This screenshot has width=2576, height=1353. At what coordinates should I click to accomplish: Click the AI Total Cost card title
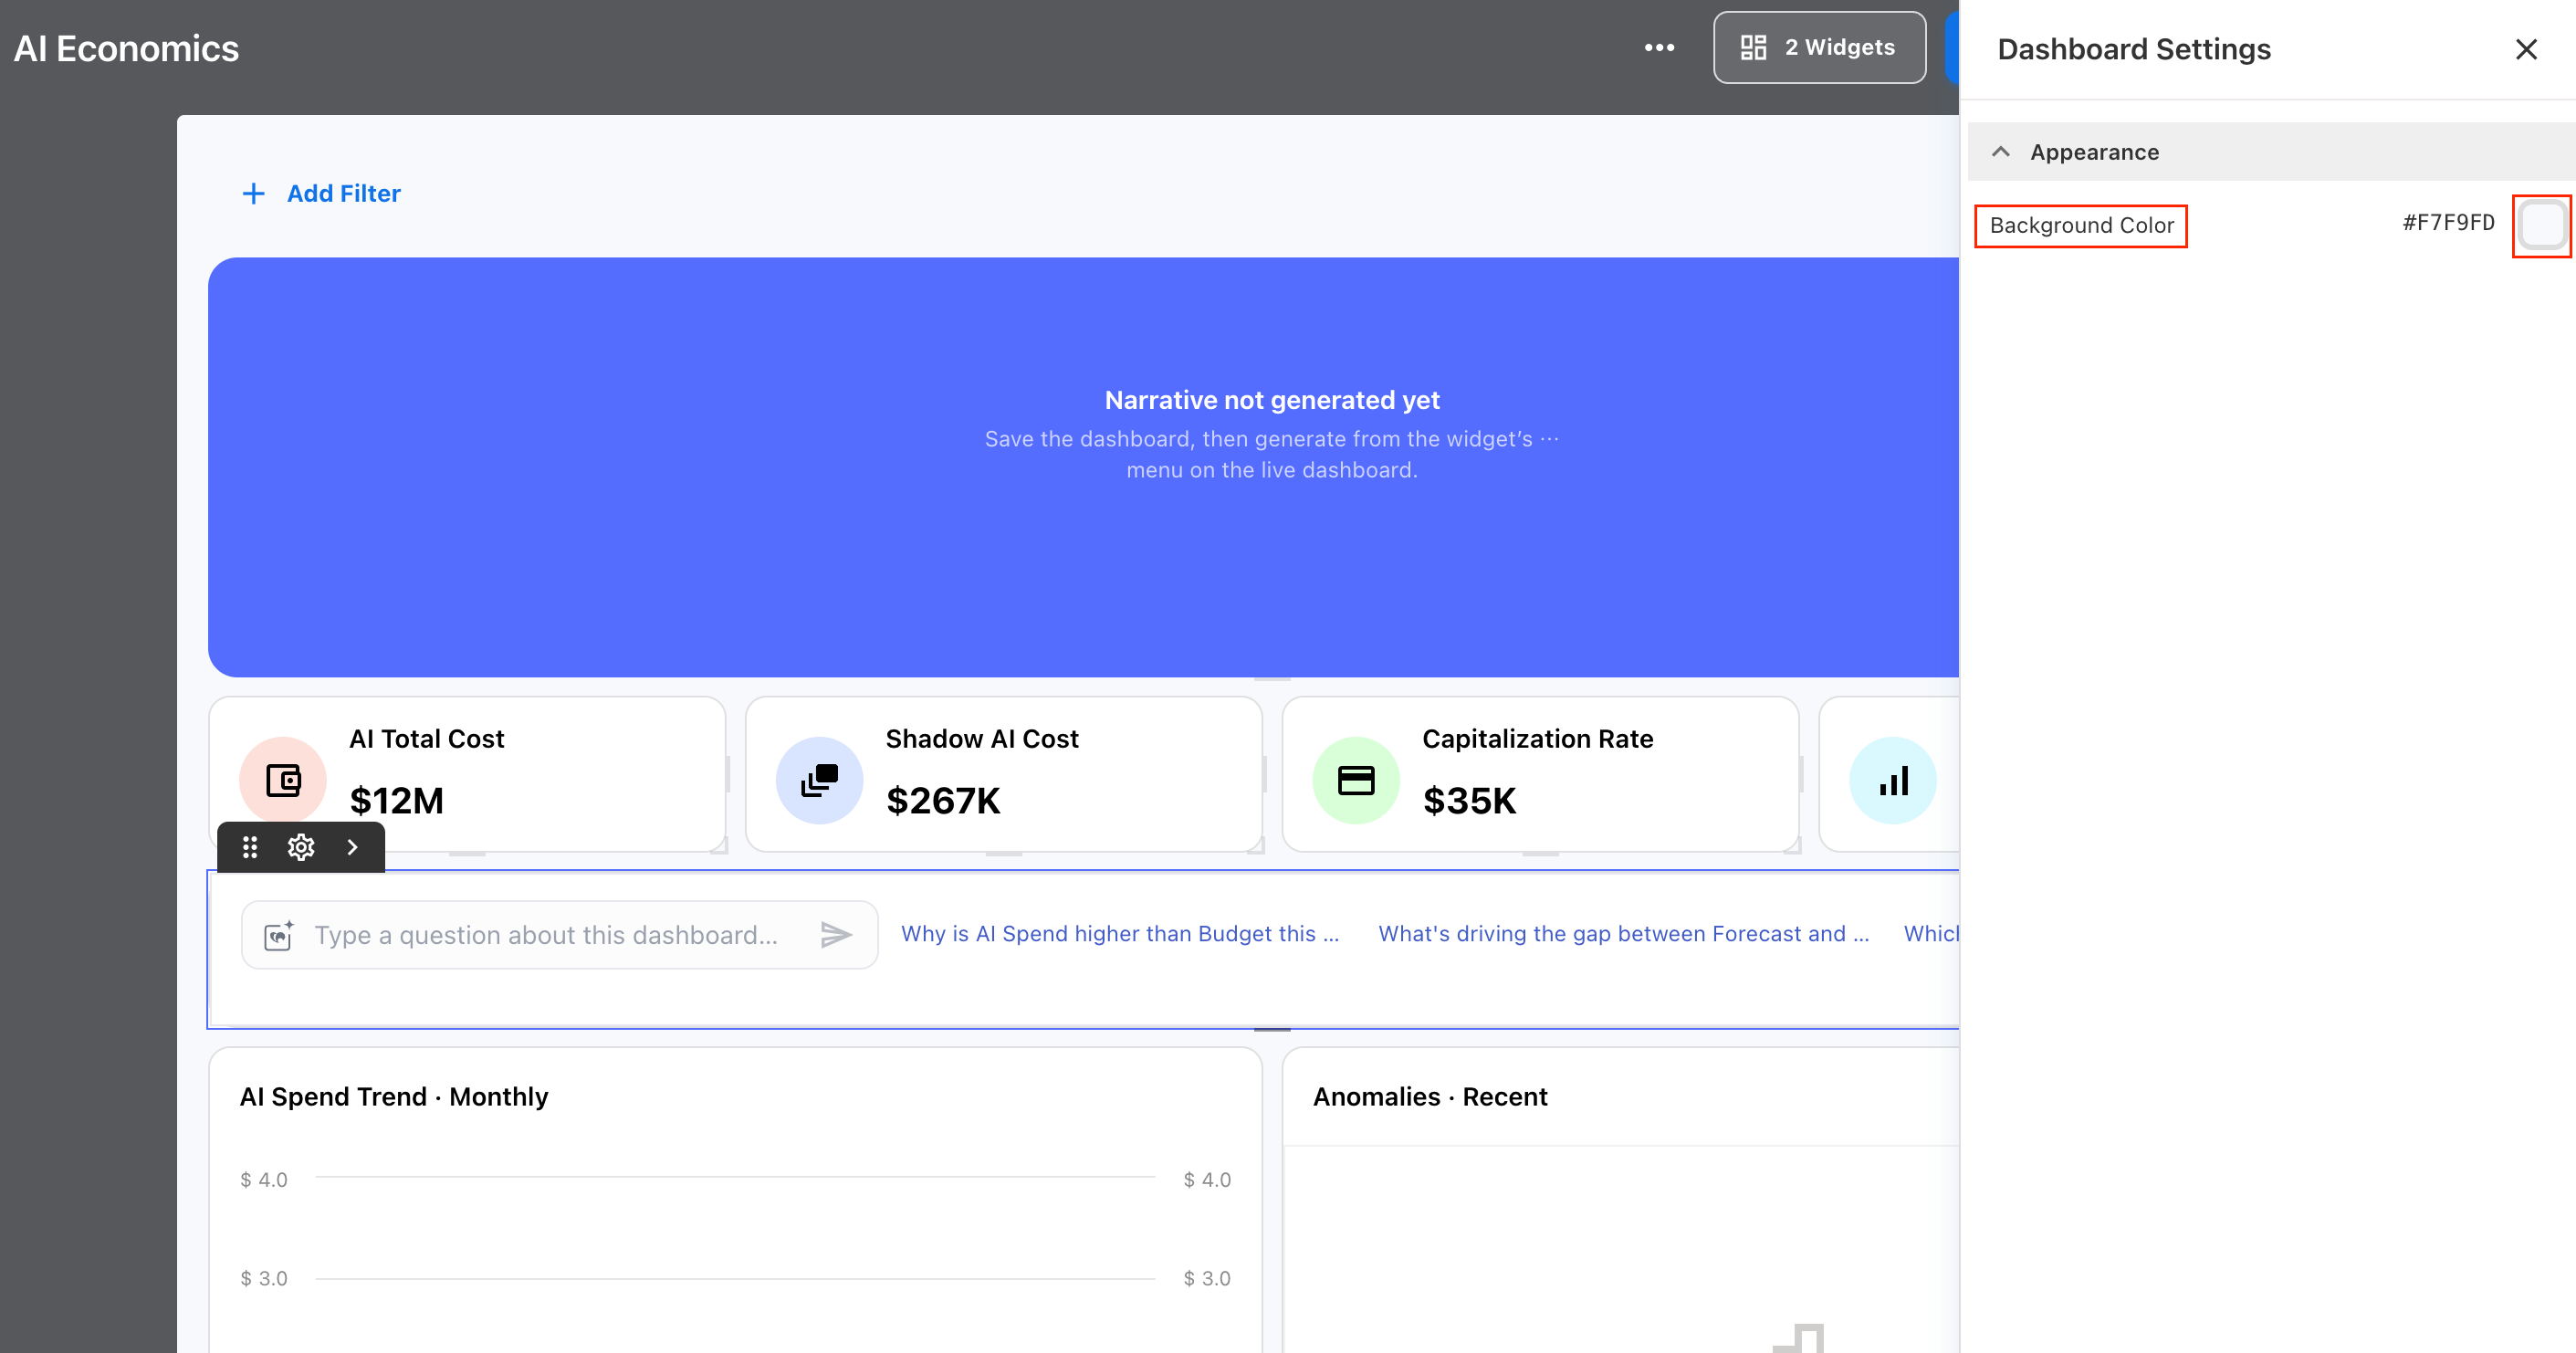pyautogui.click(x=427, y=739)
